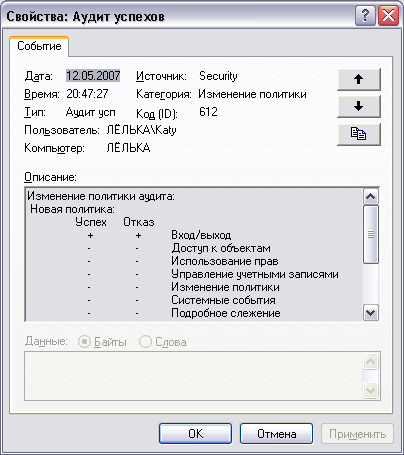Select the Событие tab
404x455 pixels.
tap(39, 46)
